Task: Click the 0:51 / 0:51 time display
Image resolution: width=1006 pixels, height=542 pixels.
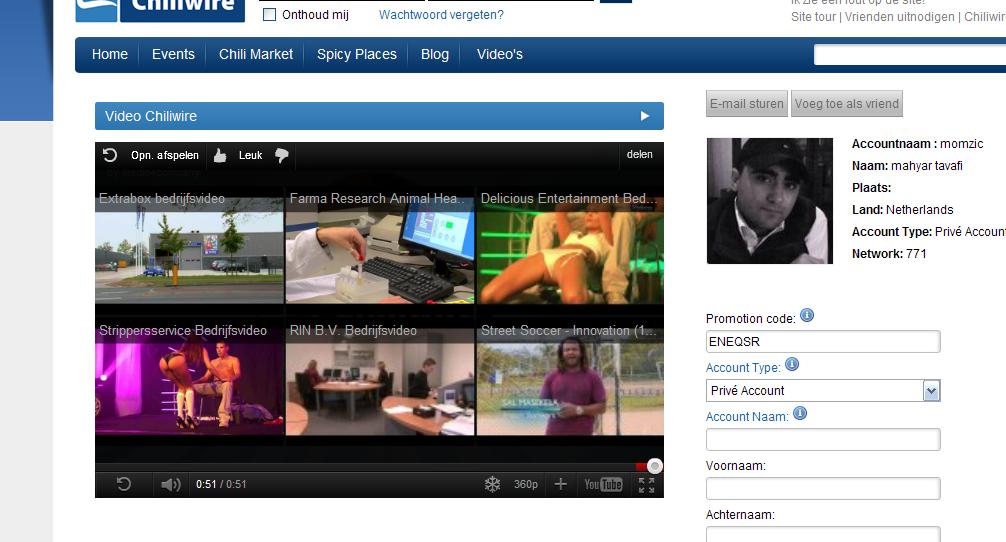Action: (221, 484)
